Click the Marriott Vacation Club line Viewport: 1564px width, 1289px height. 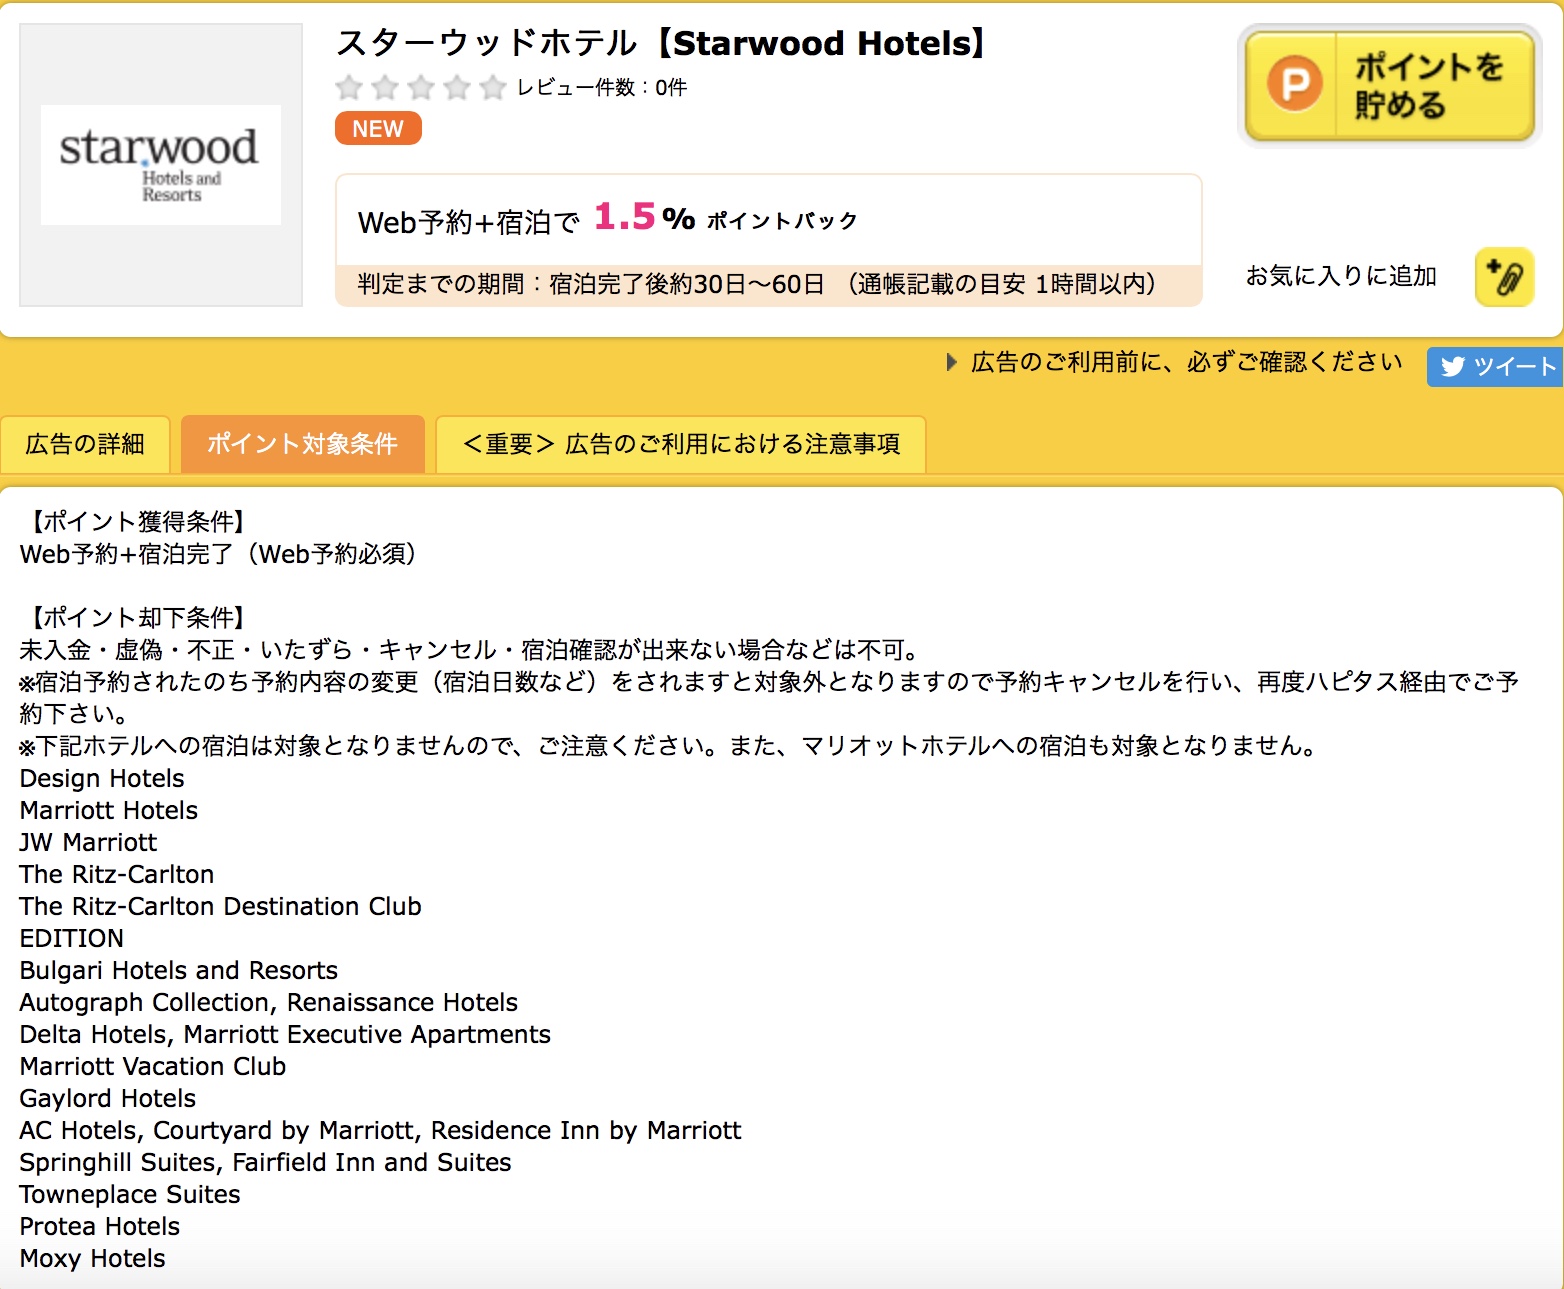click(153, 1066)
